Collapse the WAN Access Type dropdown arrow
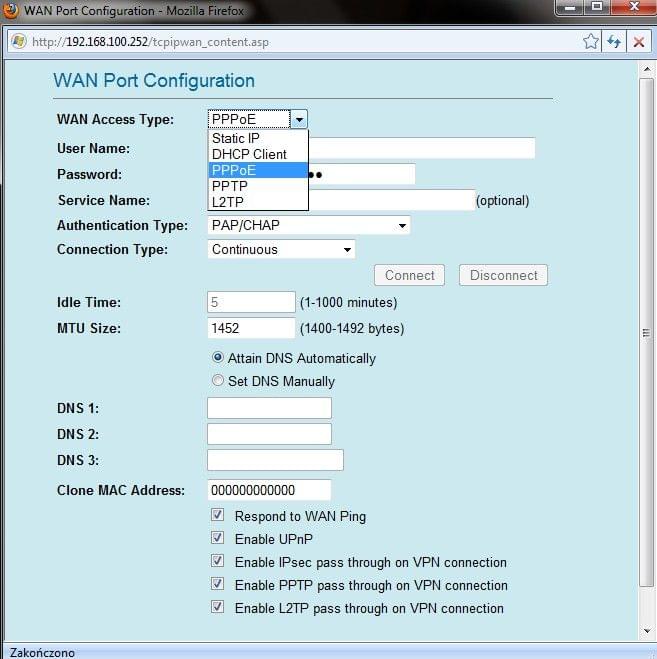Viewport: 657px width, 659px height. (x=299, y=120)
